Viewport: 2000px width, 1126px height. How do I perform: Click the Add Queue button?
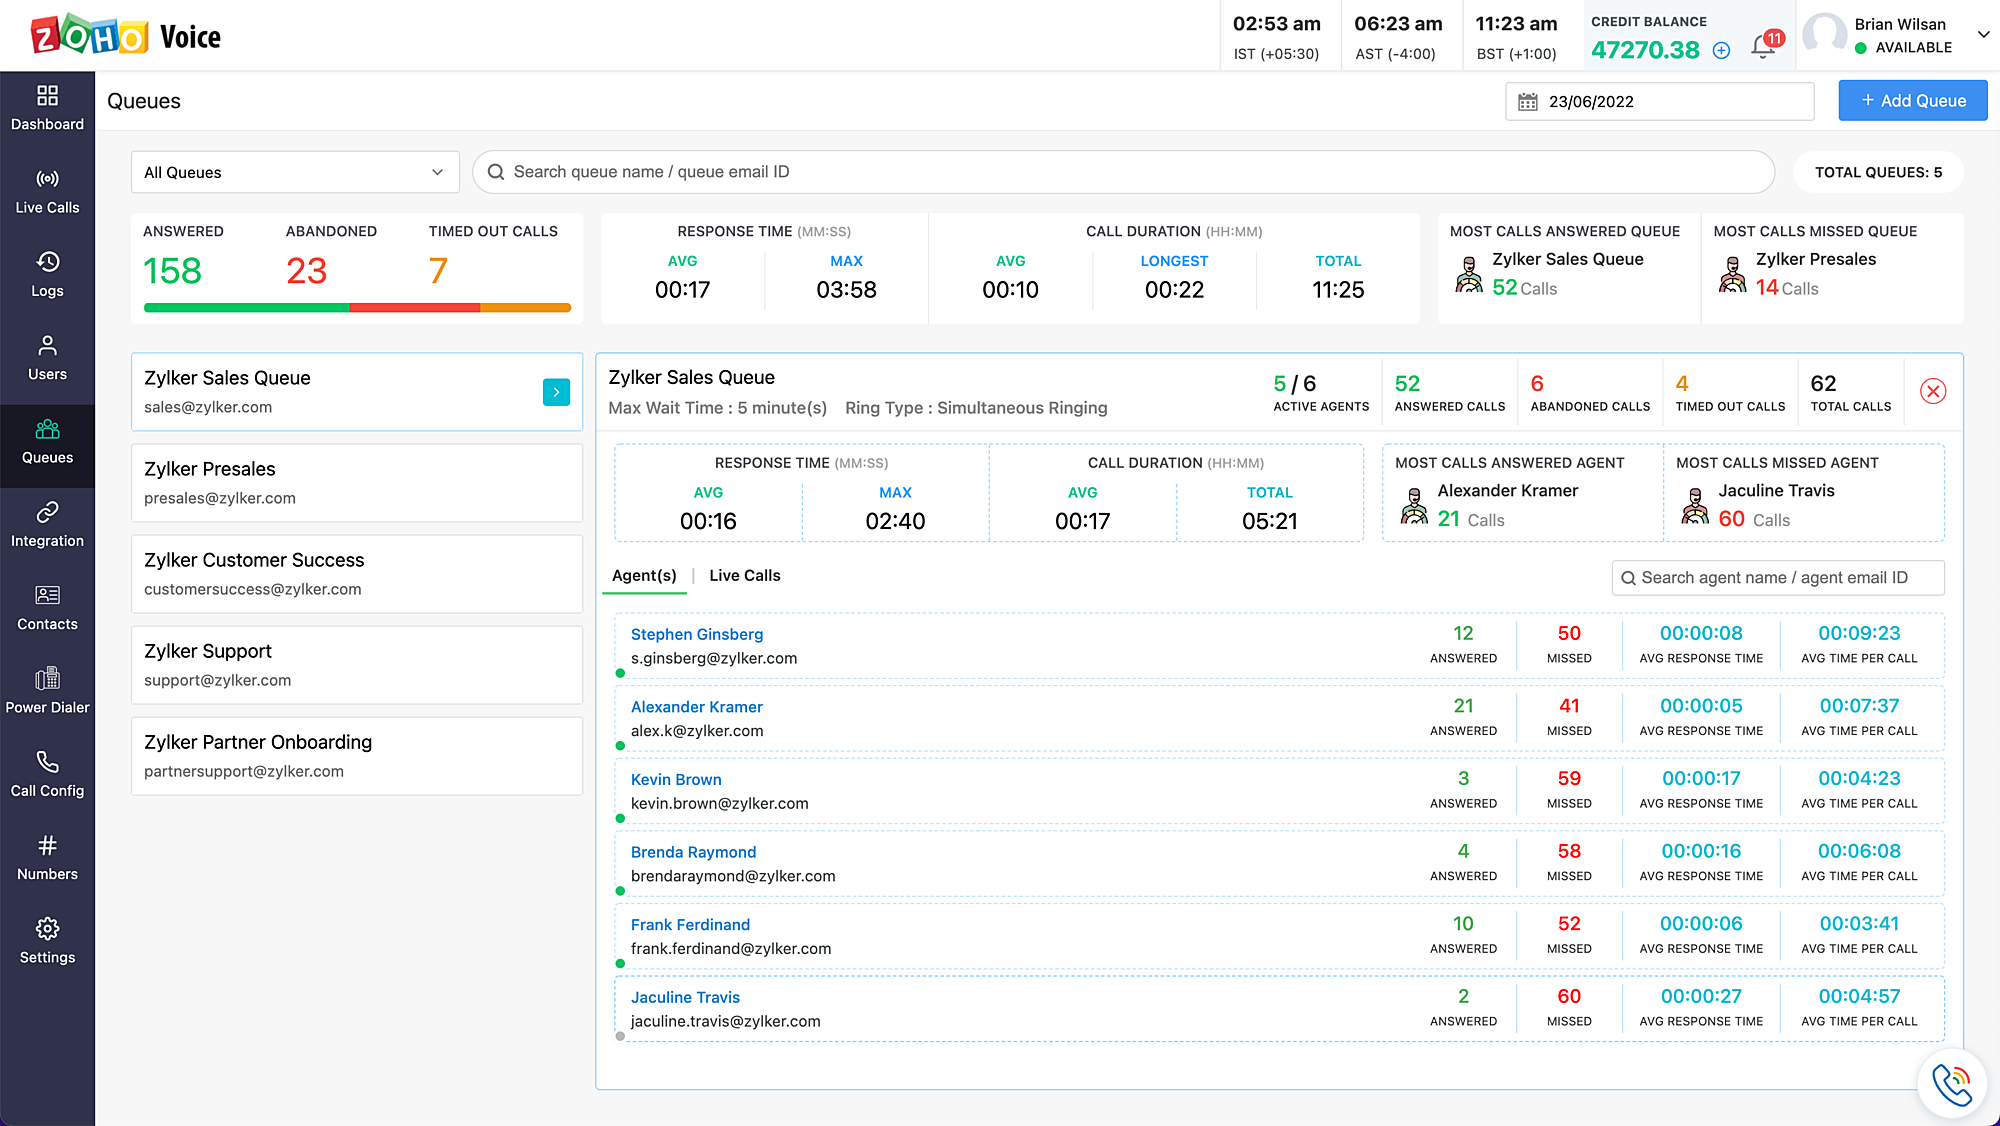1912,100
